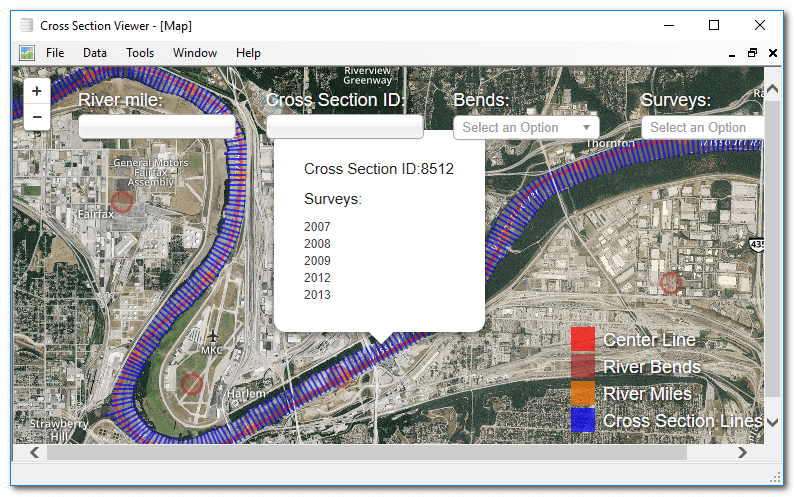Click the Cross Section ID input field
This screenshot has width=795, height=497.
[x=345, y=126]
